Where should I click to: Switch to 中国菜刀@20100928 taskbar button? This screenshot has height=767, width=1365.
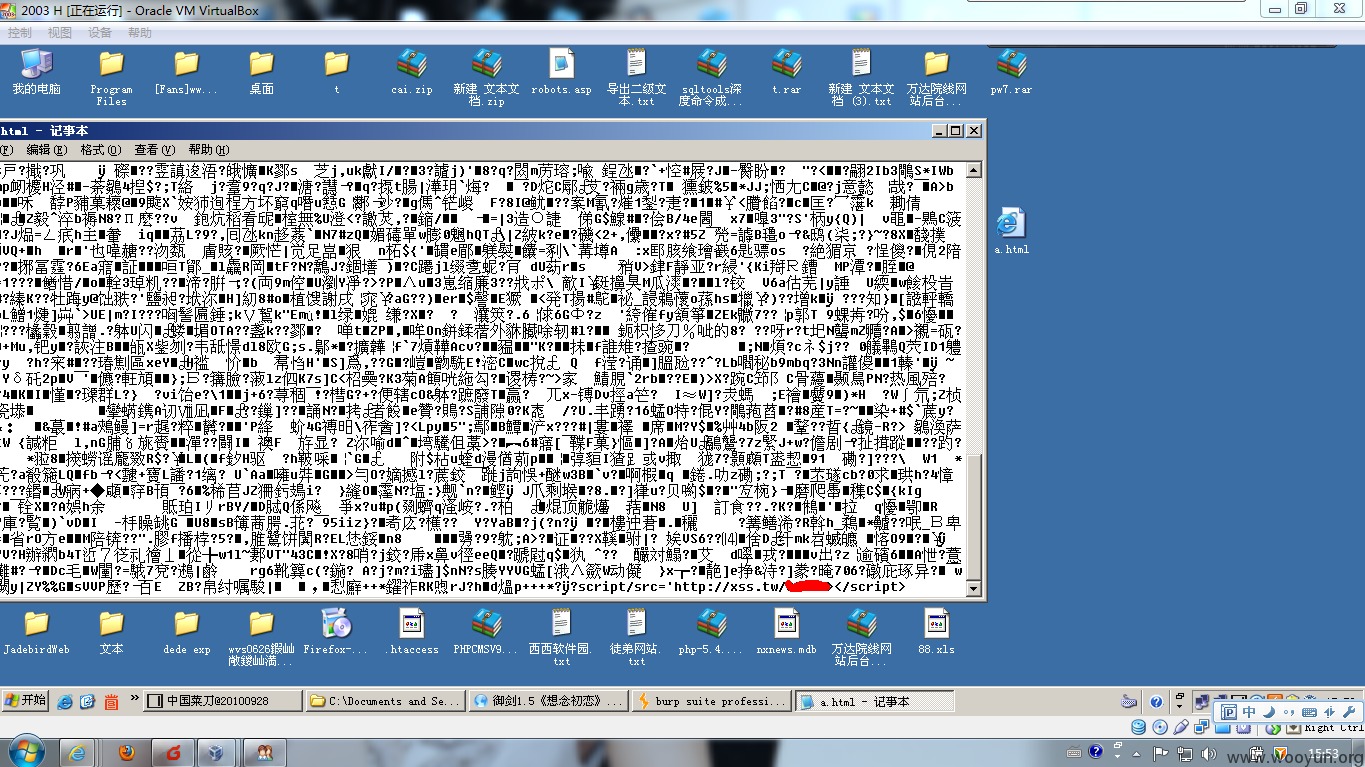click(222, 701)
